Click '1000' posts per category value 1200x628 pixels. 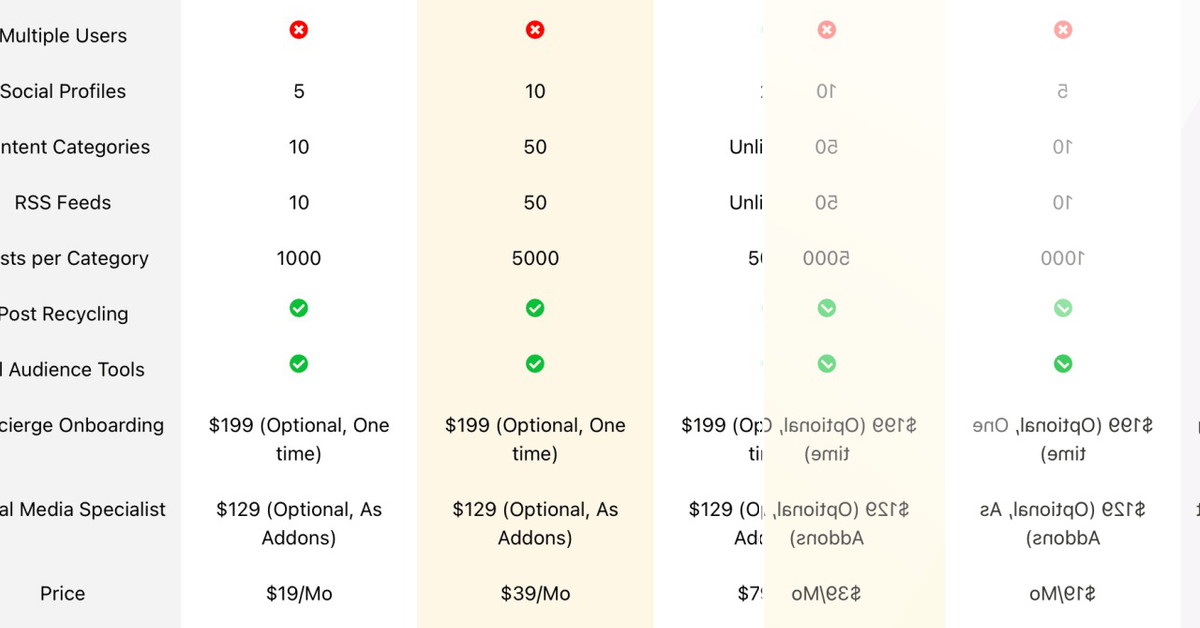coord(299,258)
